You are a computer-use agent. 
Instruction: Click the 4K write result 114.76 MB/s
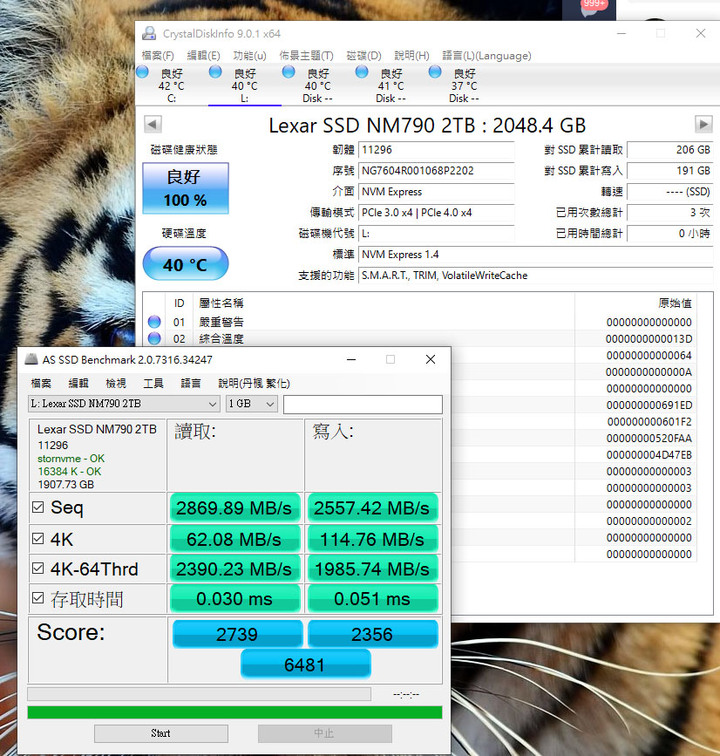point(372,539)
